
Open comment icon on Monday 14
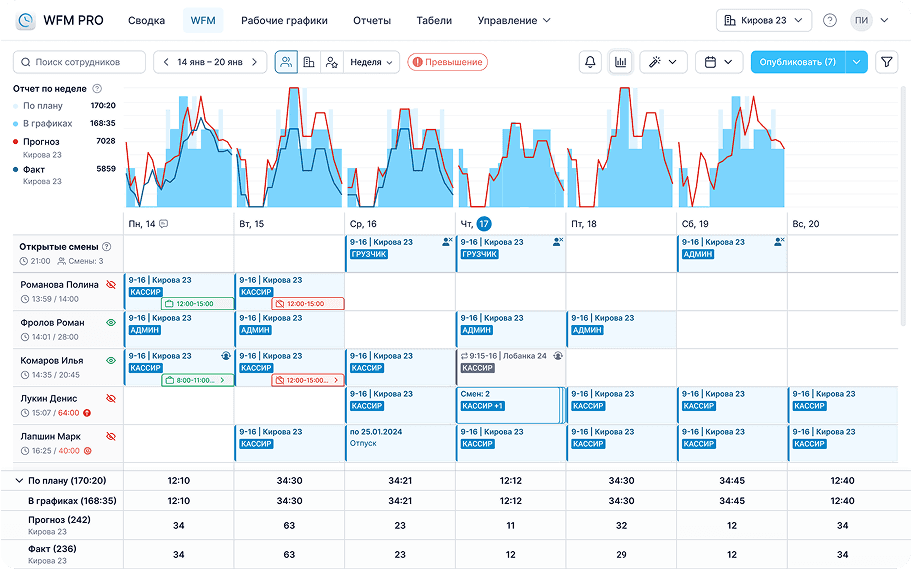pyautogui.click(x=163, y=224)
